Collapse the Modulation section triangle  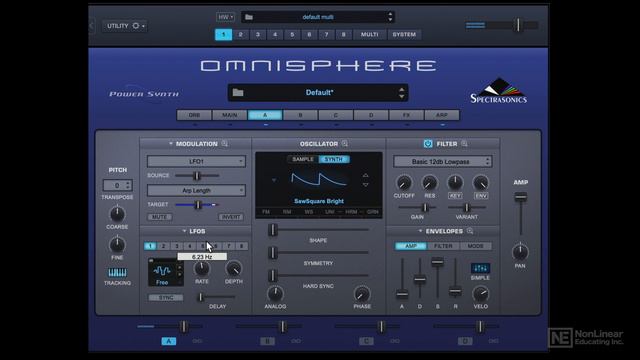click(171, 144)
